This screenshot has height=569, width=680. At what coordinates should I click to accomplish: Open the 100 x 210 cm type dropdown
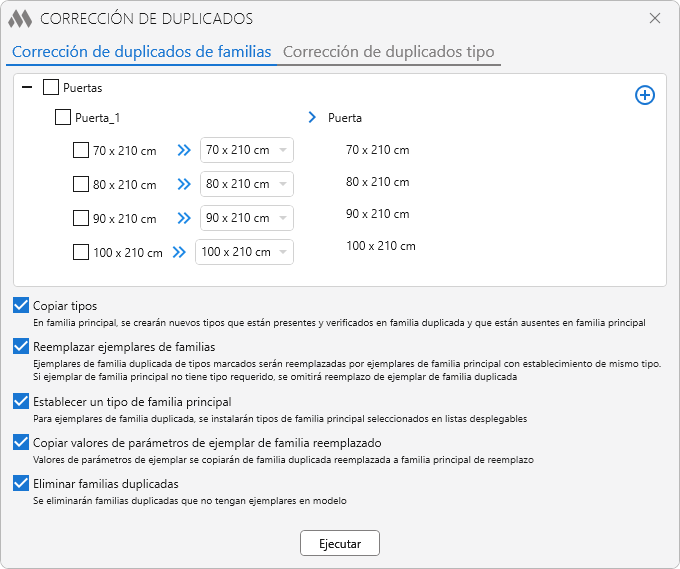click(244, 253)
